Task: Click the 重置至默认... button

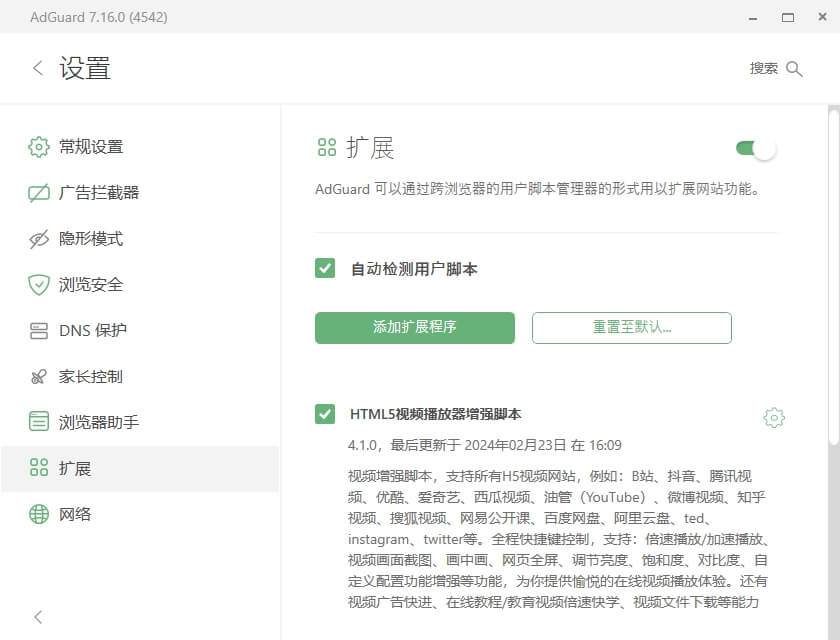Action: [632, 328]
